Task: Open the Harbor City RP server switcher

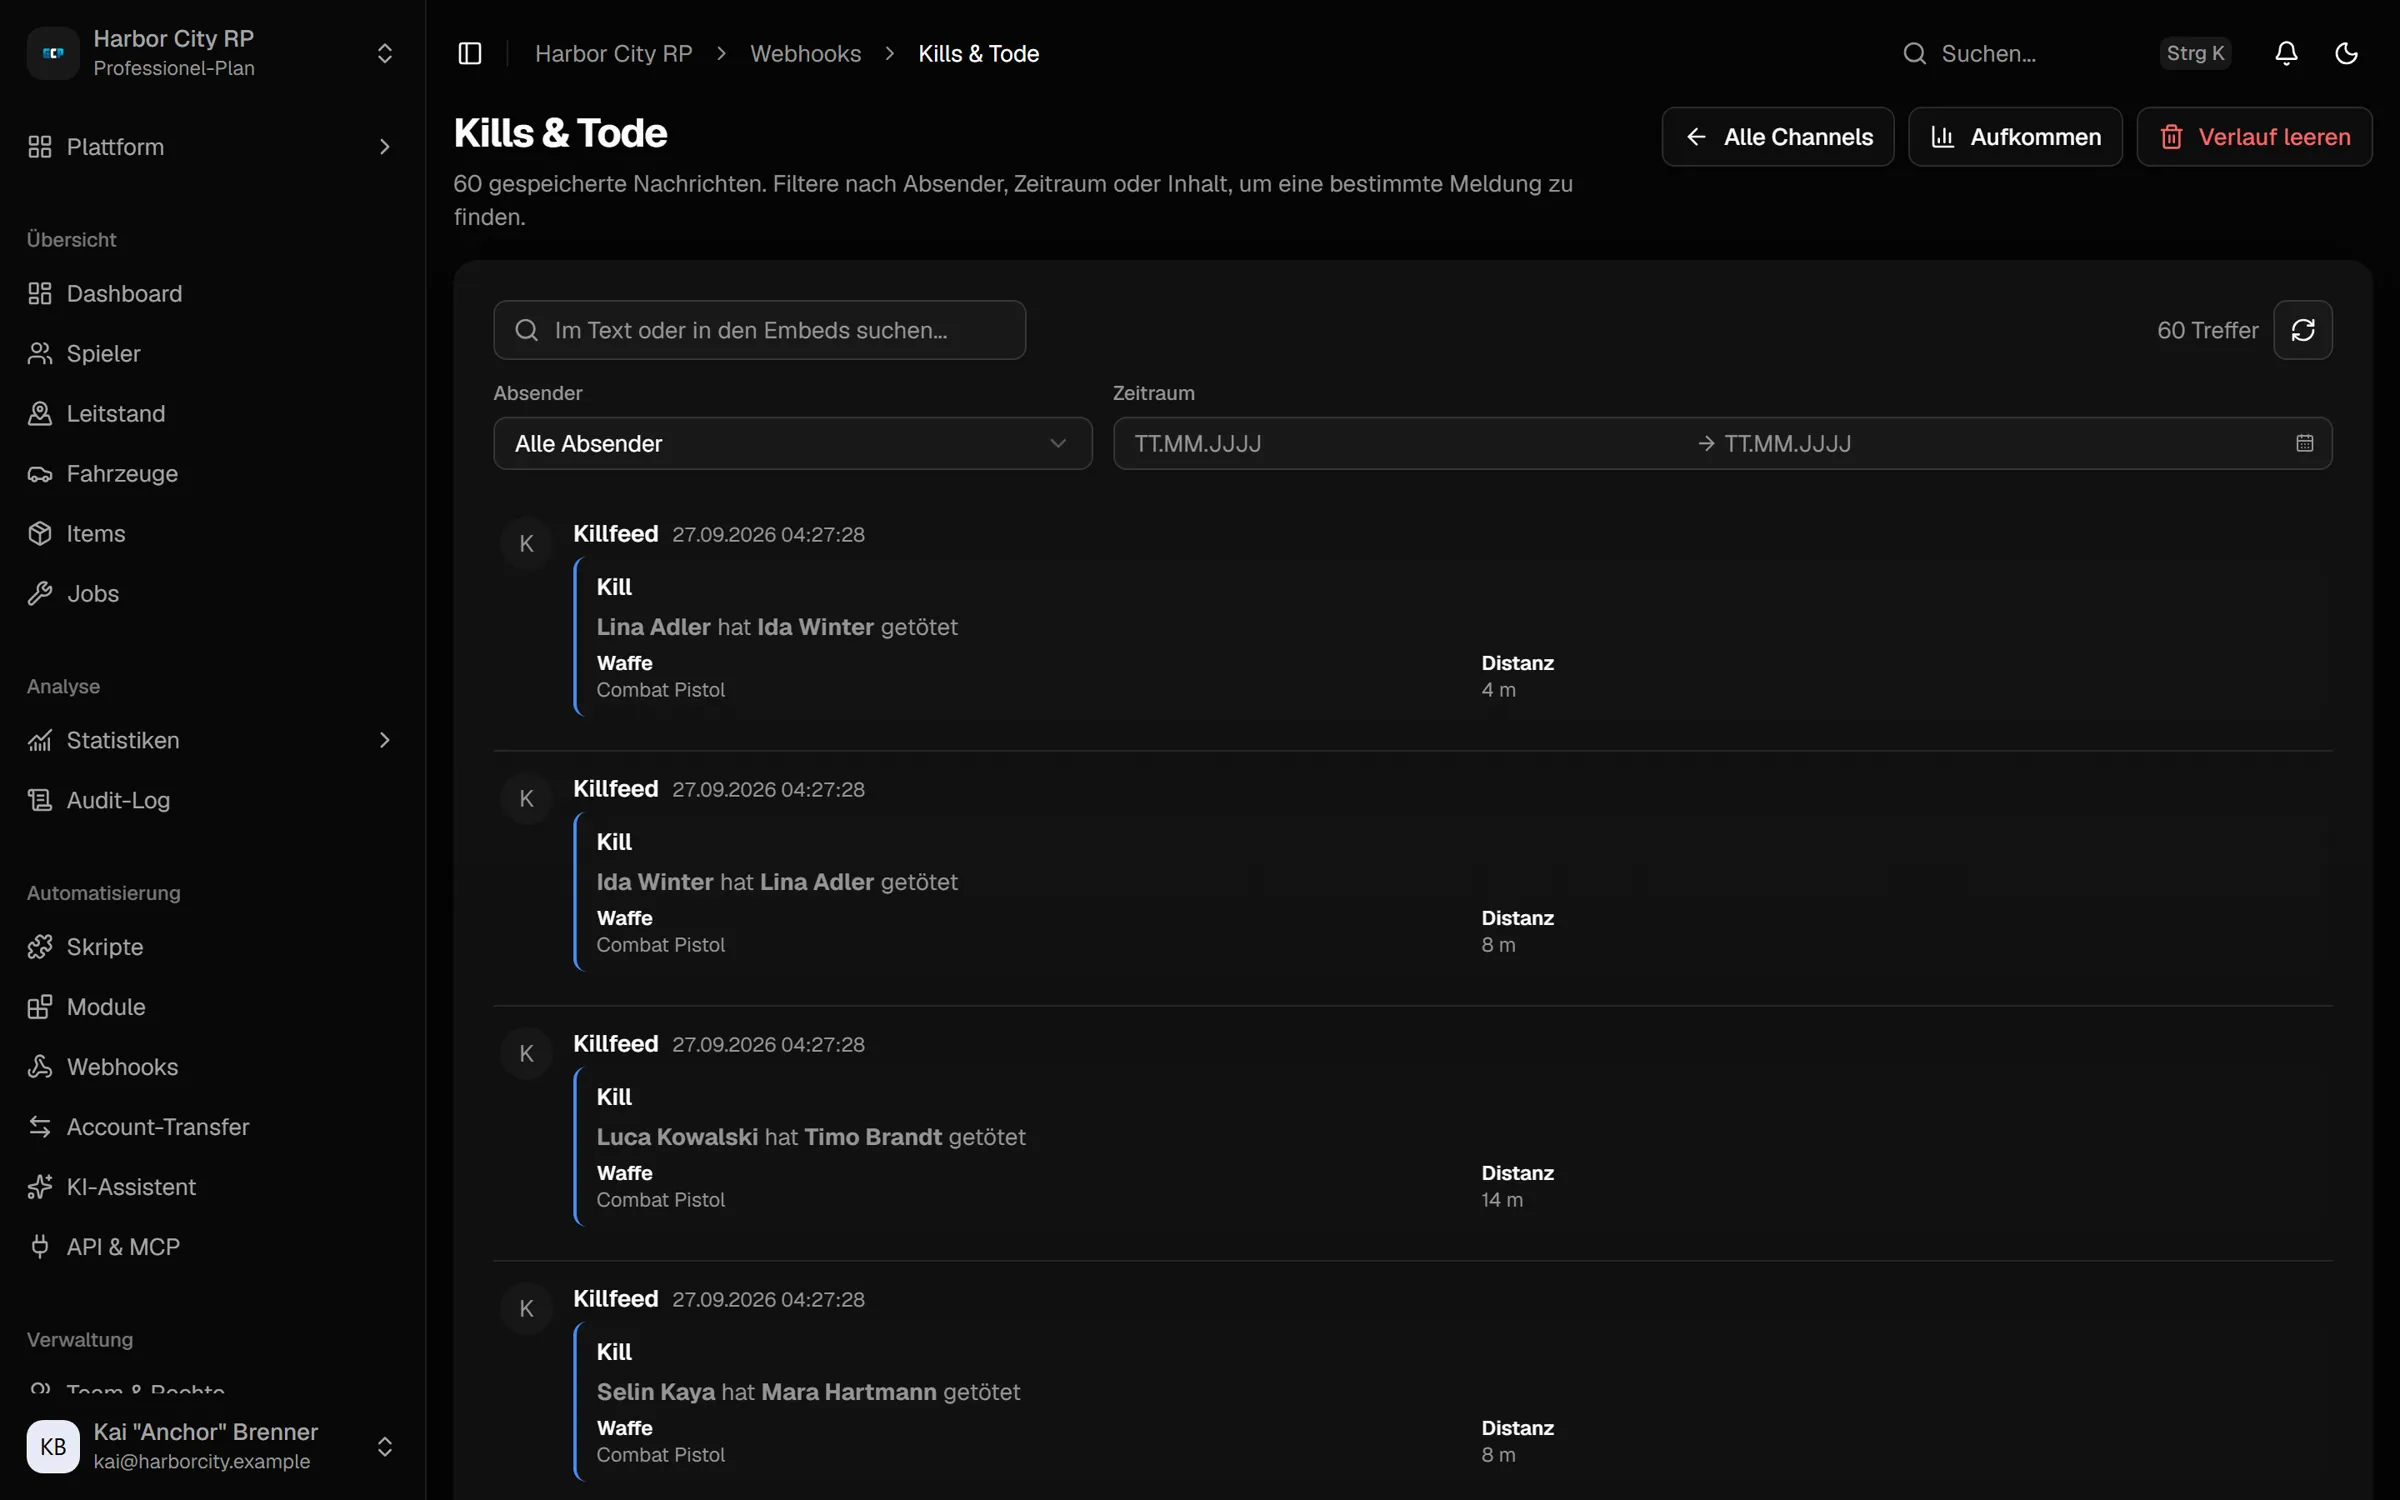Action: tap(212, 53)
